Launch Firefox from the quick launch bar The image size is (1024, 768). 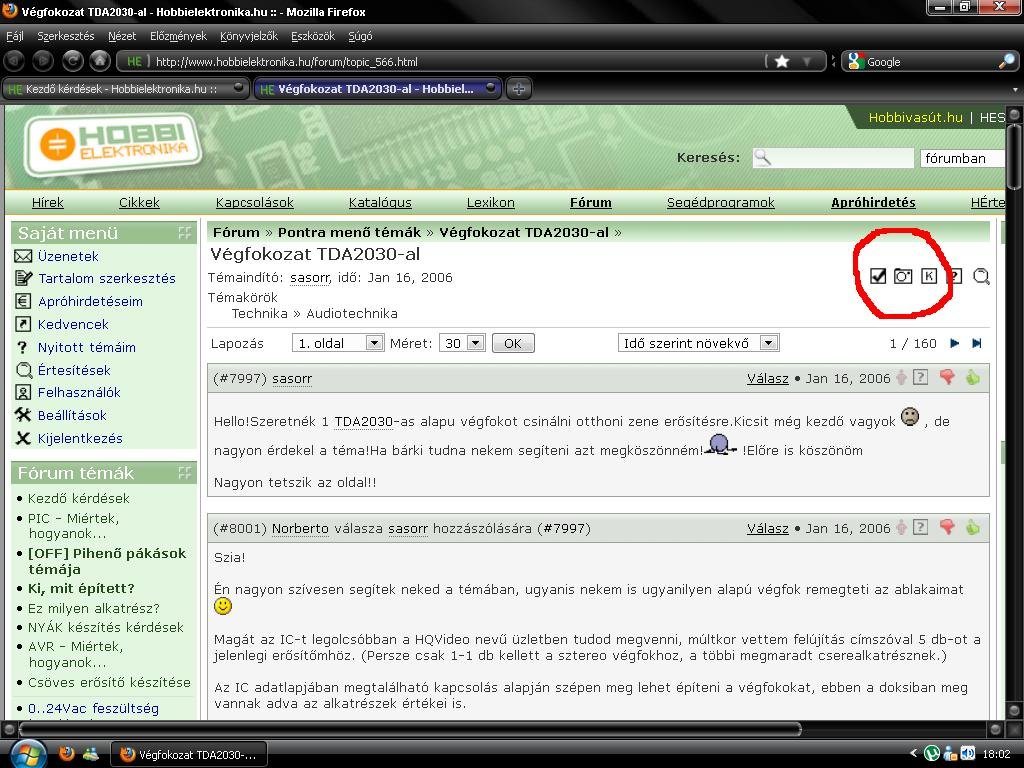(67, 754)
